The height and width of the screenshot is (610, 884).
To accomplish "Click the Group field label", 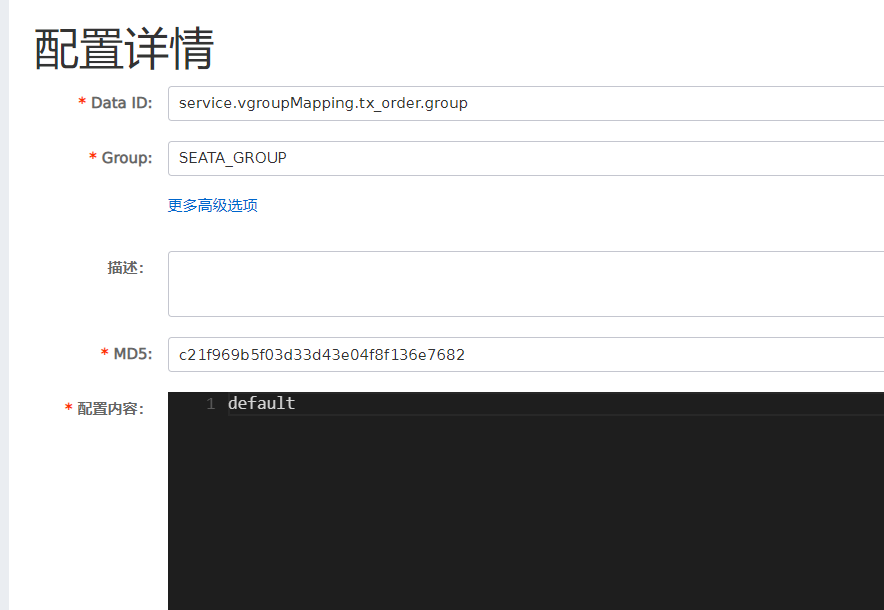I will 125,157.
